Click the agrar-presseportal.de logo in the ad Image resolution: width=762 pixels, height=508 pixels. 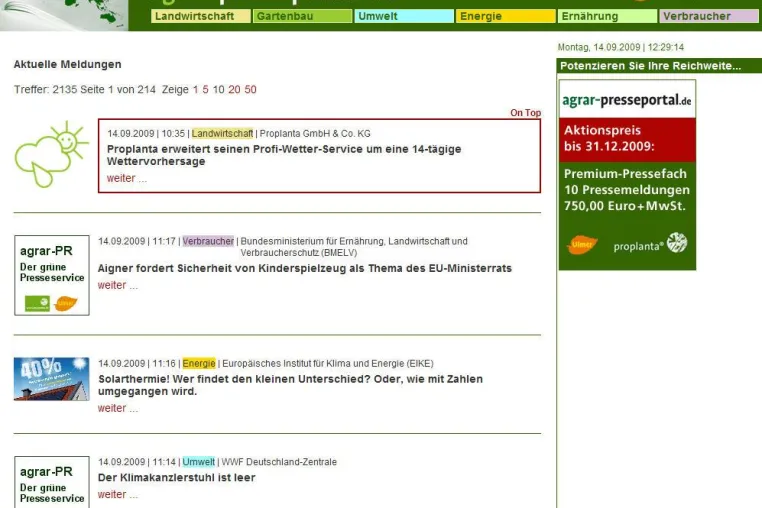(627, 100)
